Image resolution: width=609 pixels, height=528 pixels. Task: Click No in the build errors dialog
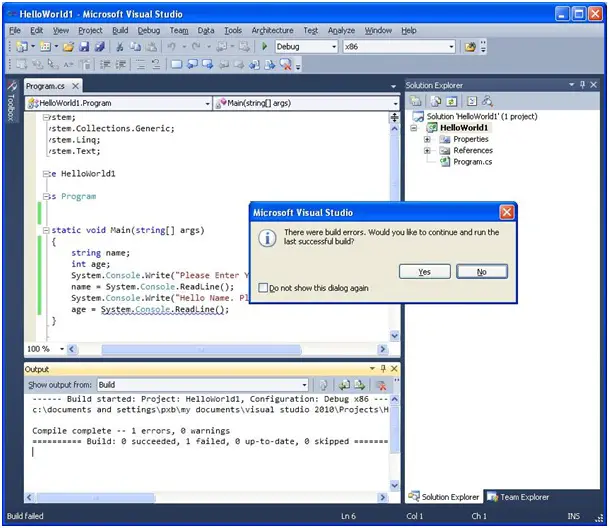(x=482, y=272)
